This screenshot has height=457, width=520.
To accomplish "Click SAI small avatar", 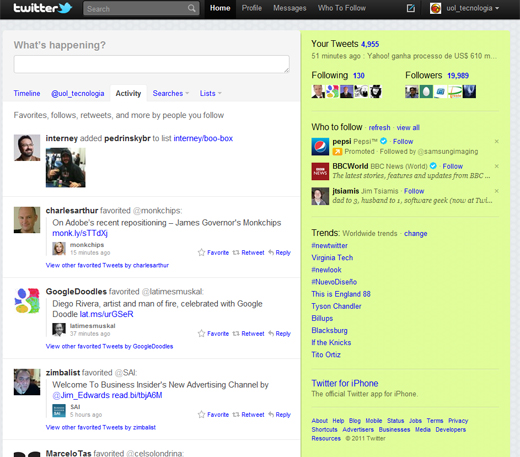I will click(59, 411).
